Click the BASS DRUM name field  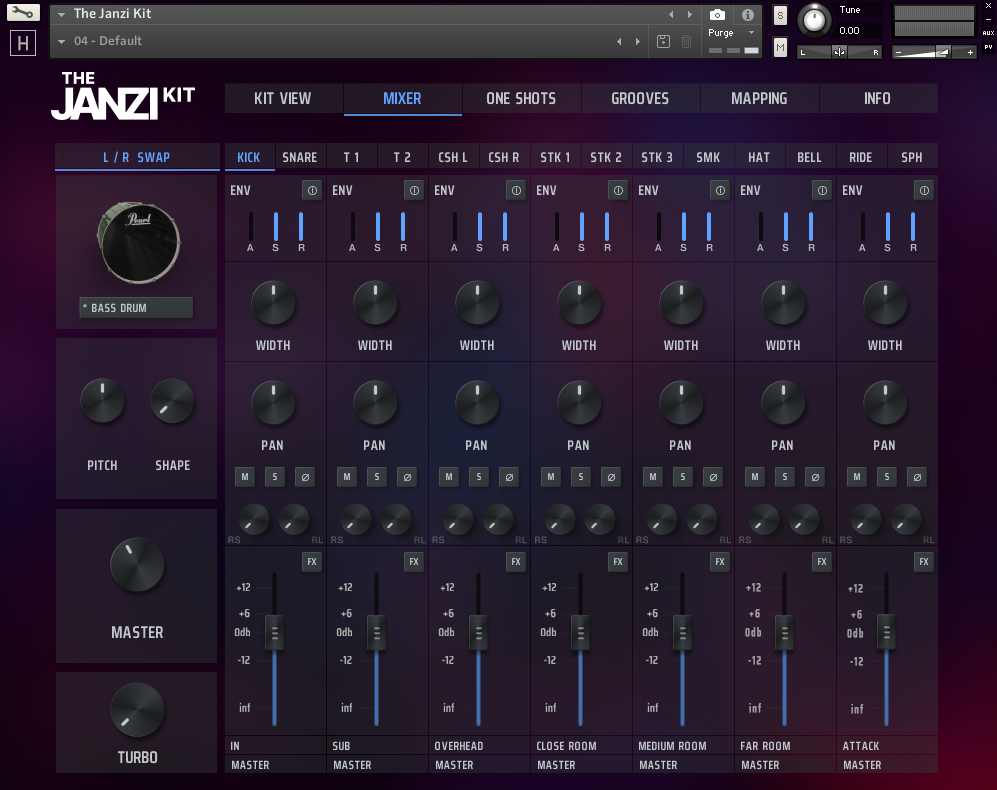[136, 308]
